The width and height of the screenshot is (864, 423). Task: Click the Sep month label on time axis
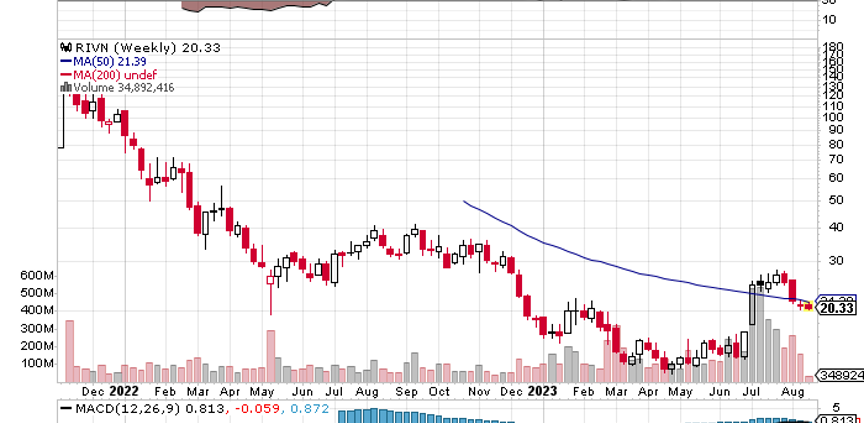(403, 393)
